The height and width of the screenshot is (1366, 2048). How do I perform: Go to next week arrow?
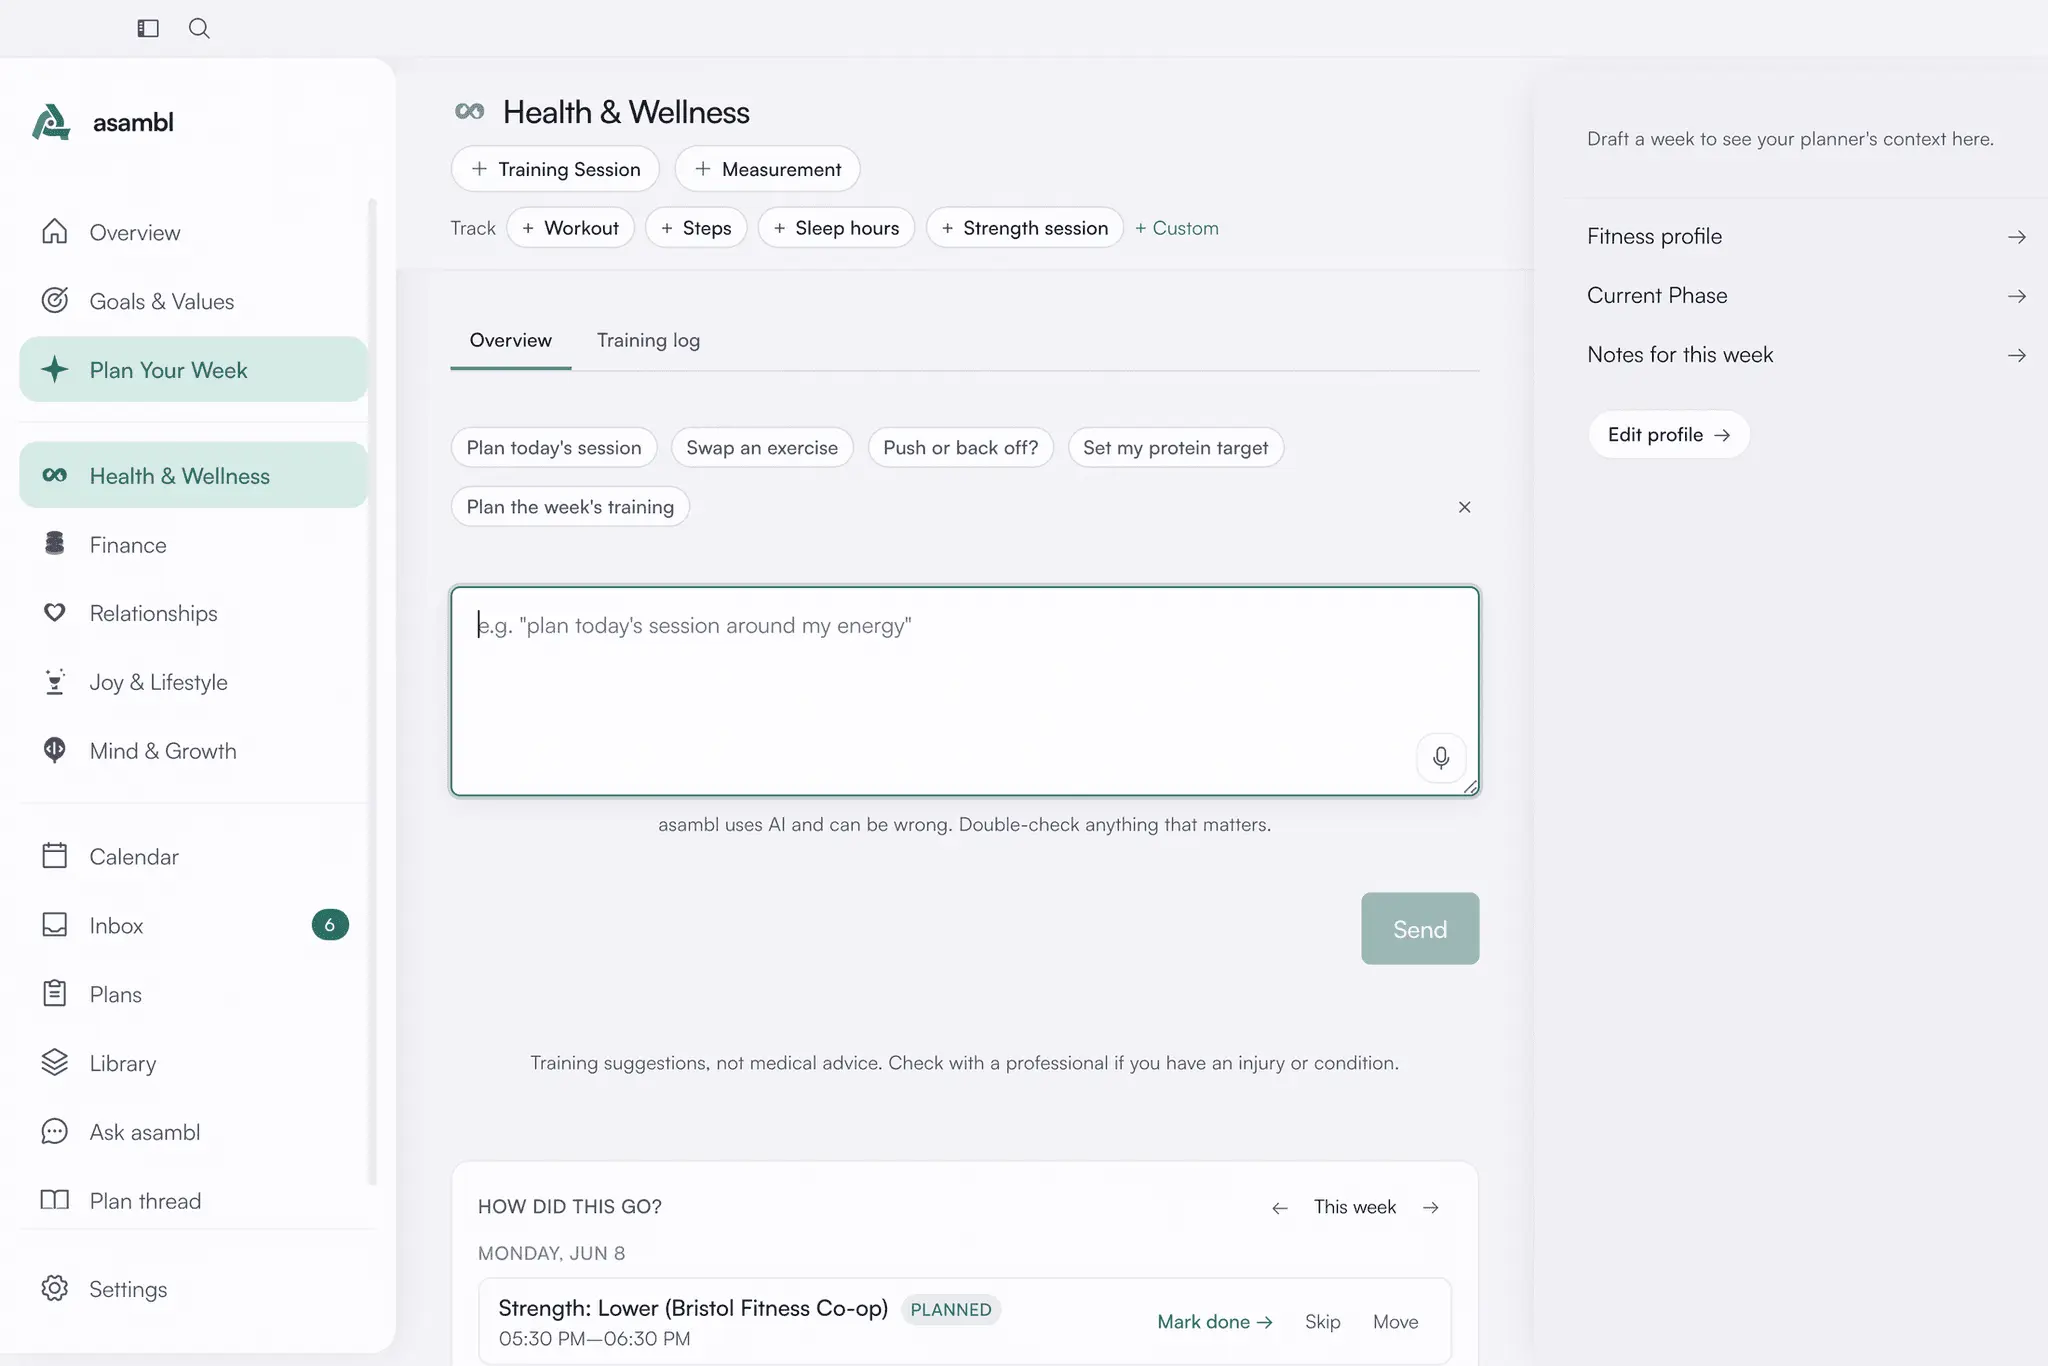(x=1431, y=1208)
